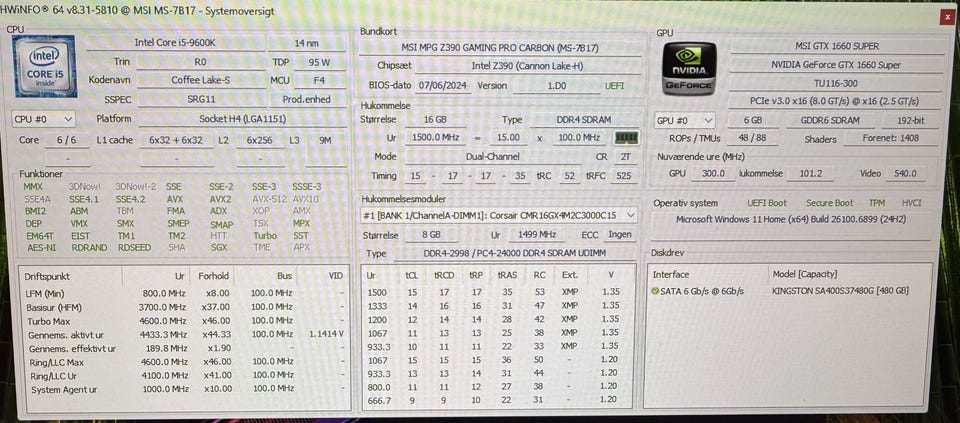Click the 6 / 6 core count

click(66, 140)
